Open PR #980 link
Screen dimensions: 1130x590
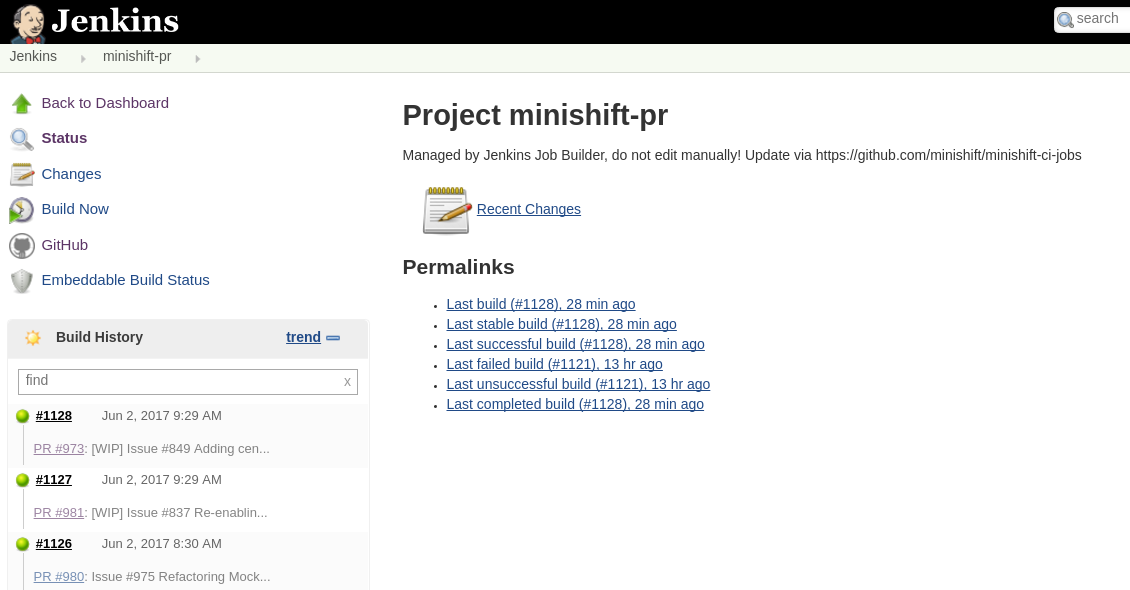click(x=59, y=577)
